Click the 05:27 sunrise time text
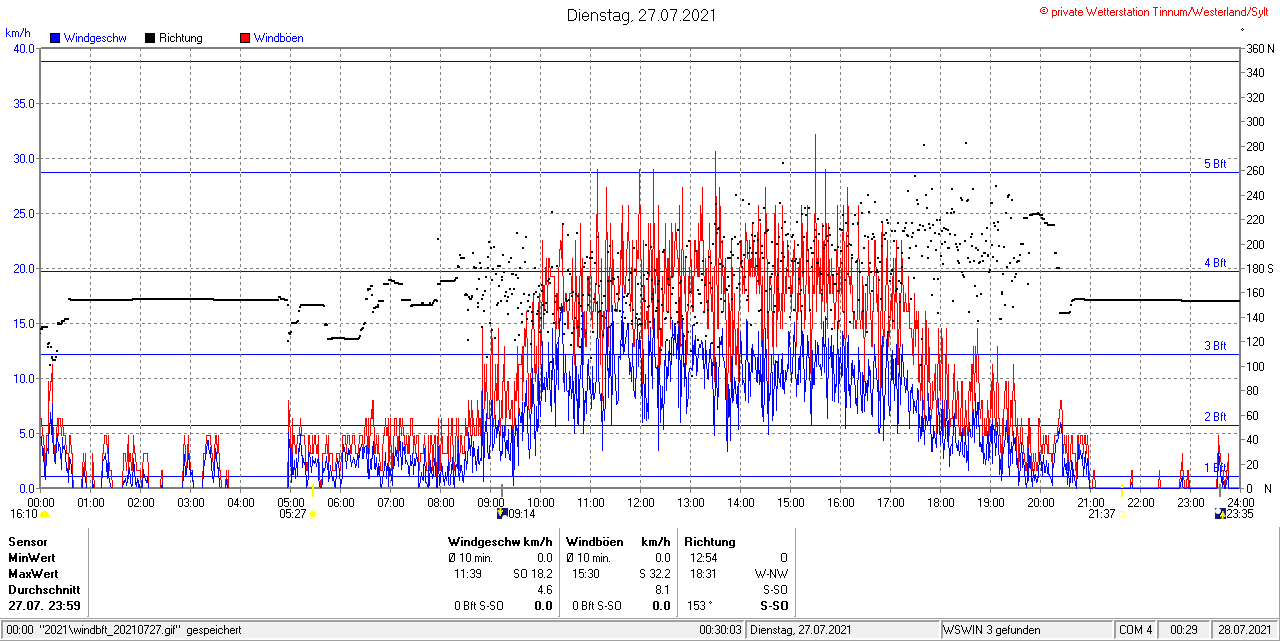1280x641 pixels. click(x=293, y=514)
